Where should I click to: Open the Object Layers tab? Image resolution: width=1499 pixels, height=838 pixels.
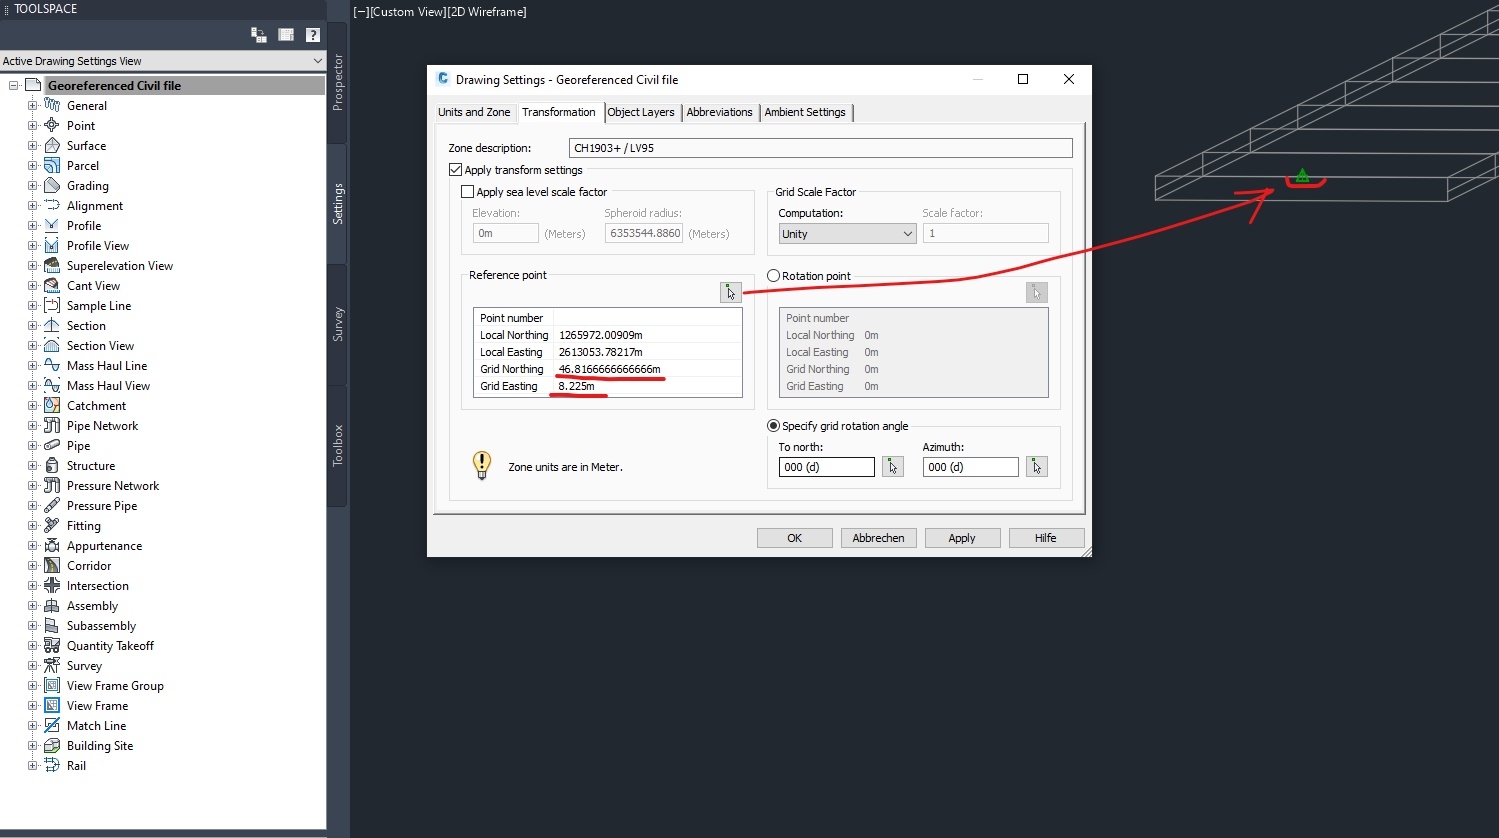[x=641, y=111]
